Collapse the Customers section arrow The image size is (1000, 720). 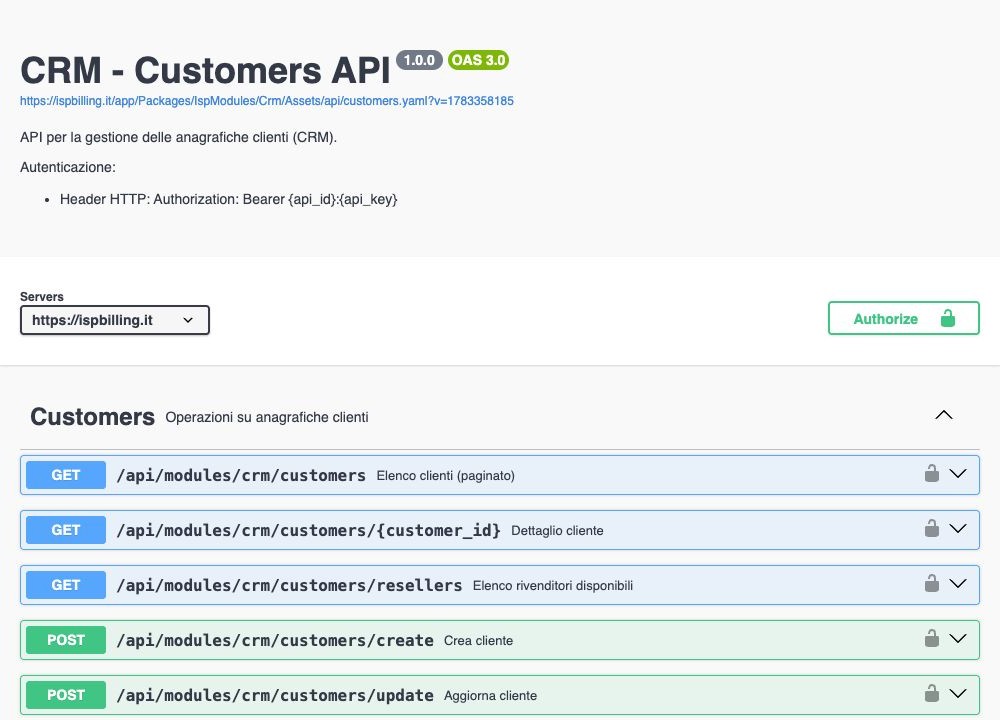coord(944,415)
